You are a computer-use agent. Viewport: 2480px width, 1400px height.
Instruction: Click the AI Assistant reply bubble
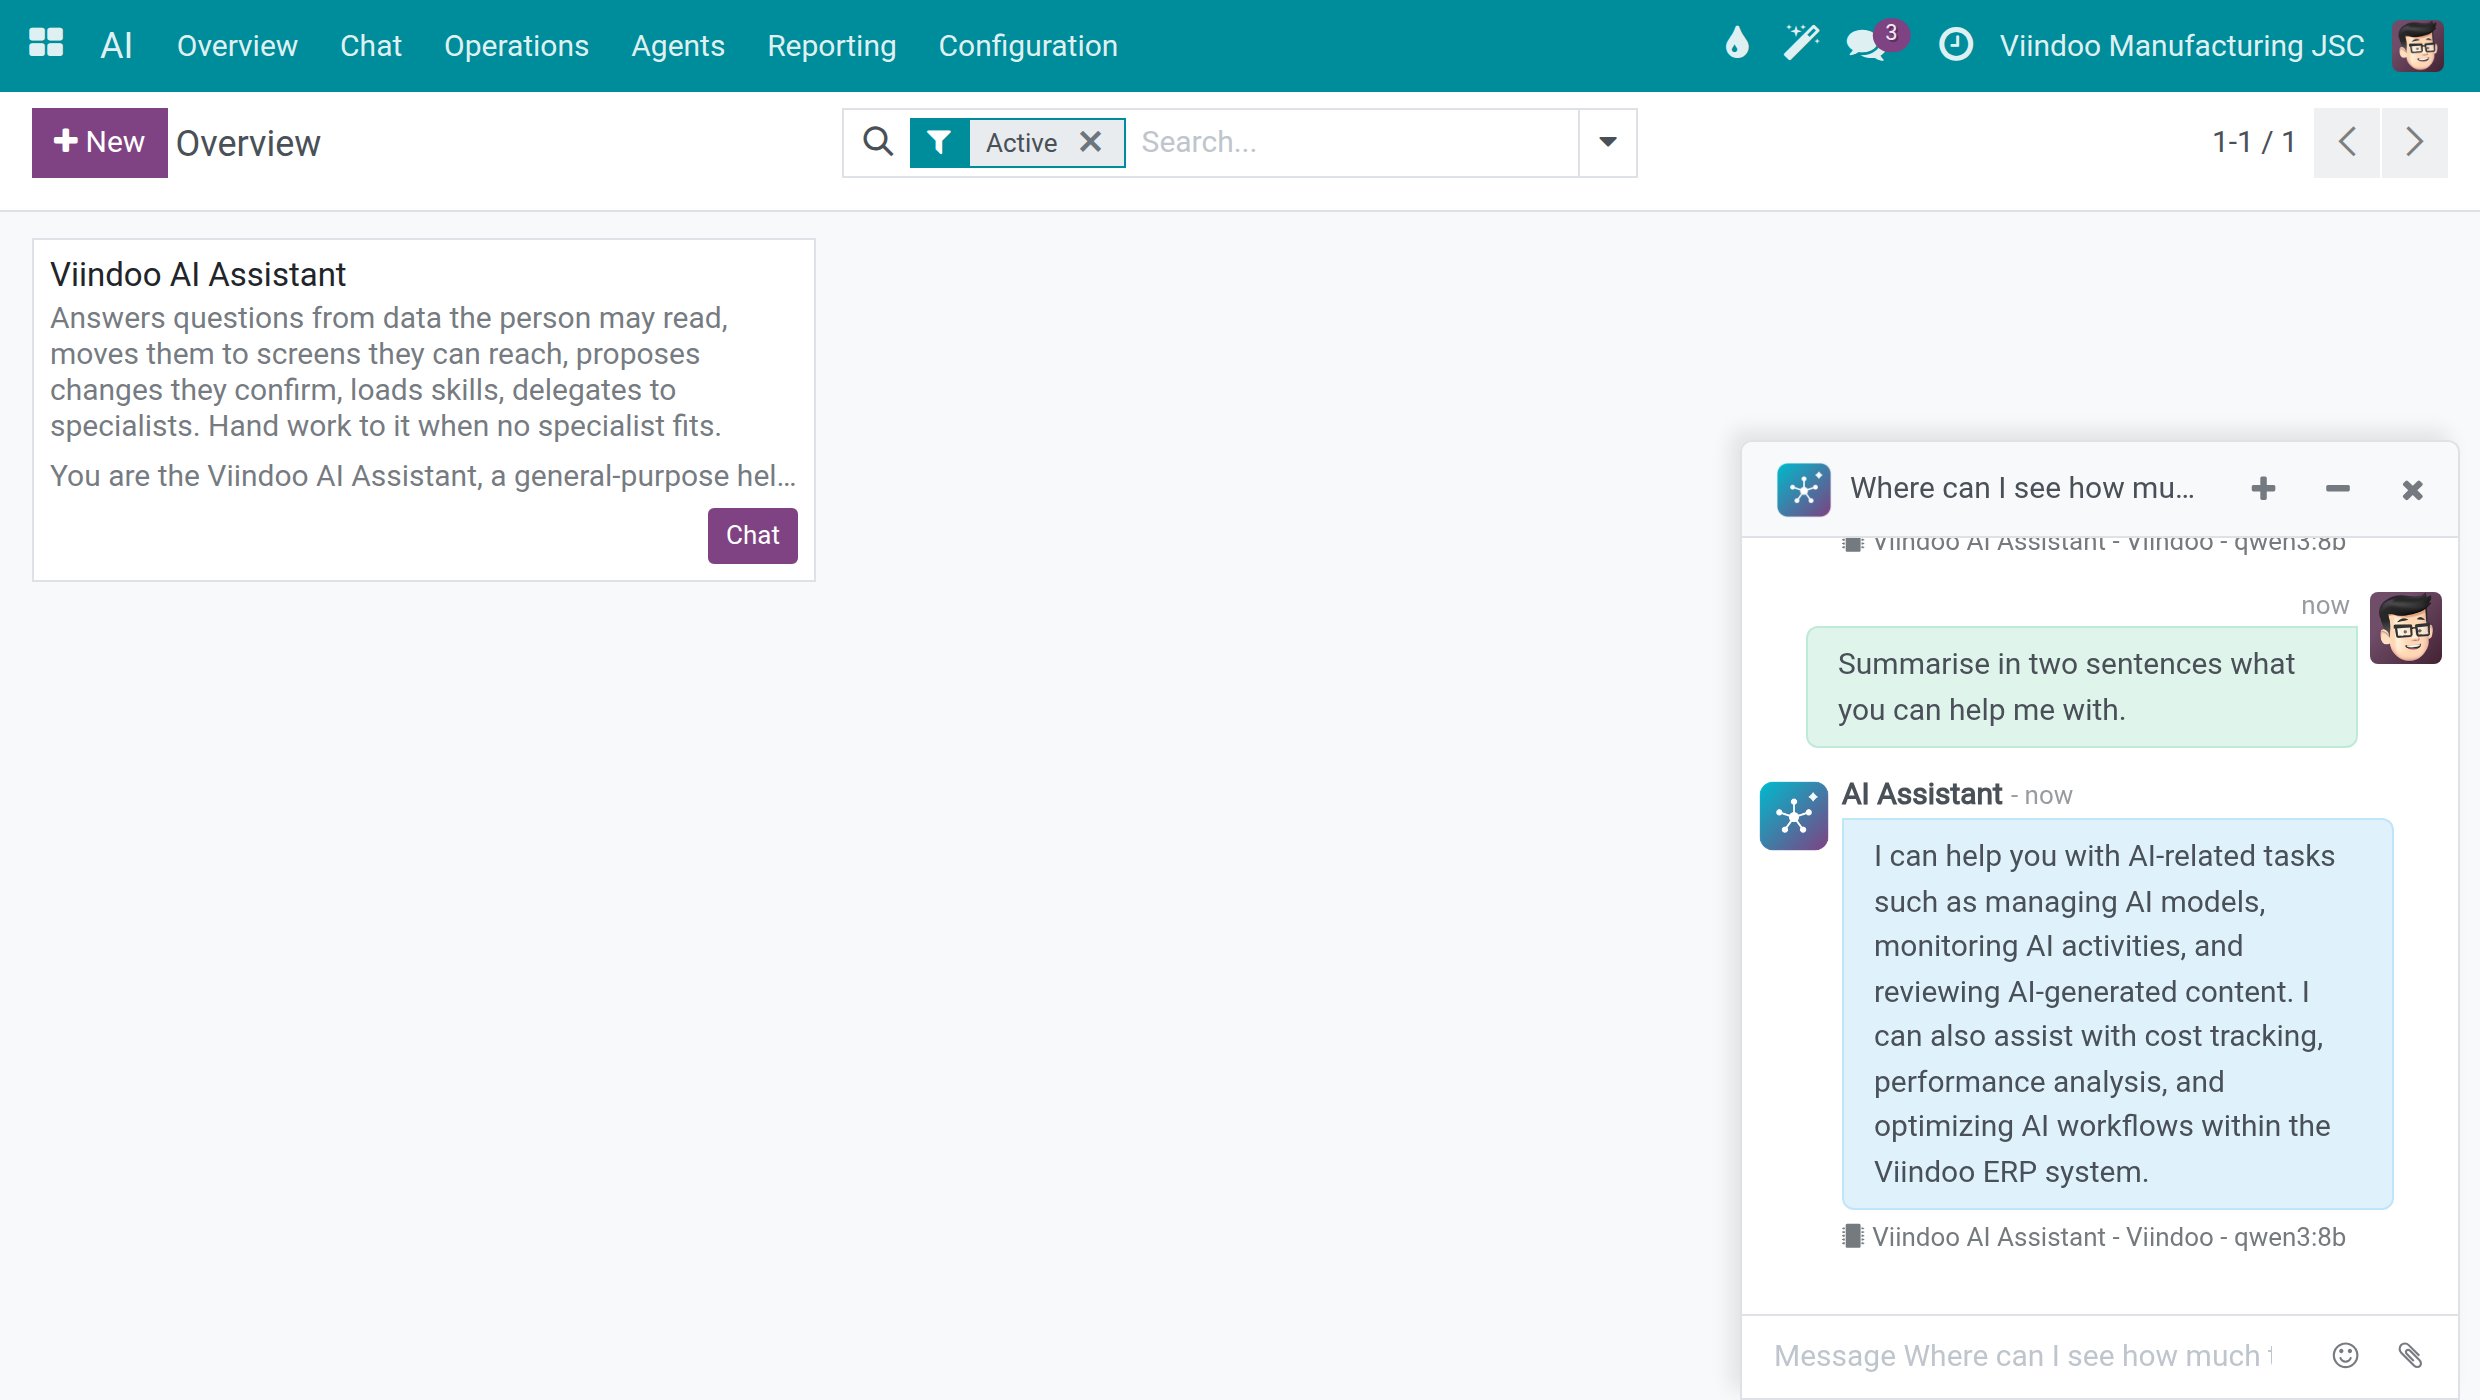pyautogui.click(x=2117, y=1013)
